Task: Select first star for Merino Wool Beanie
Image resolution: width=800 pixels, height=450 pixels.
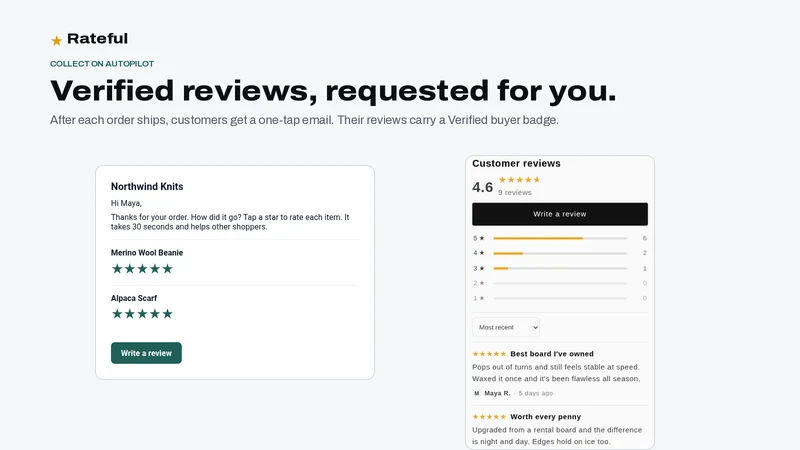Action: (x=117, y=269)
